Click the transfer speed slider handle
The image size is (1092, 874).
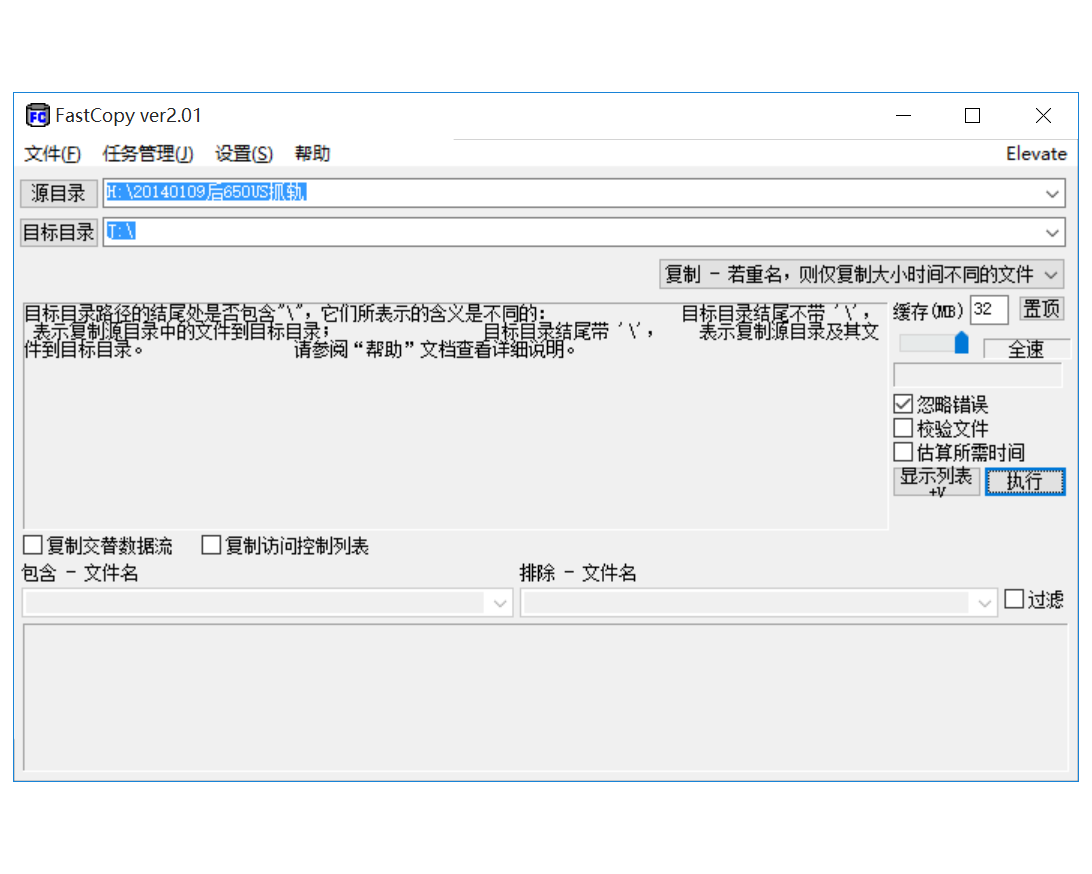pos(962,342)
